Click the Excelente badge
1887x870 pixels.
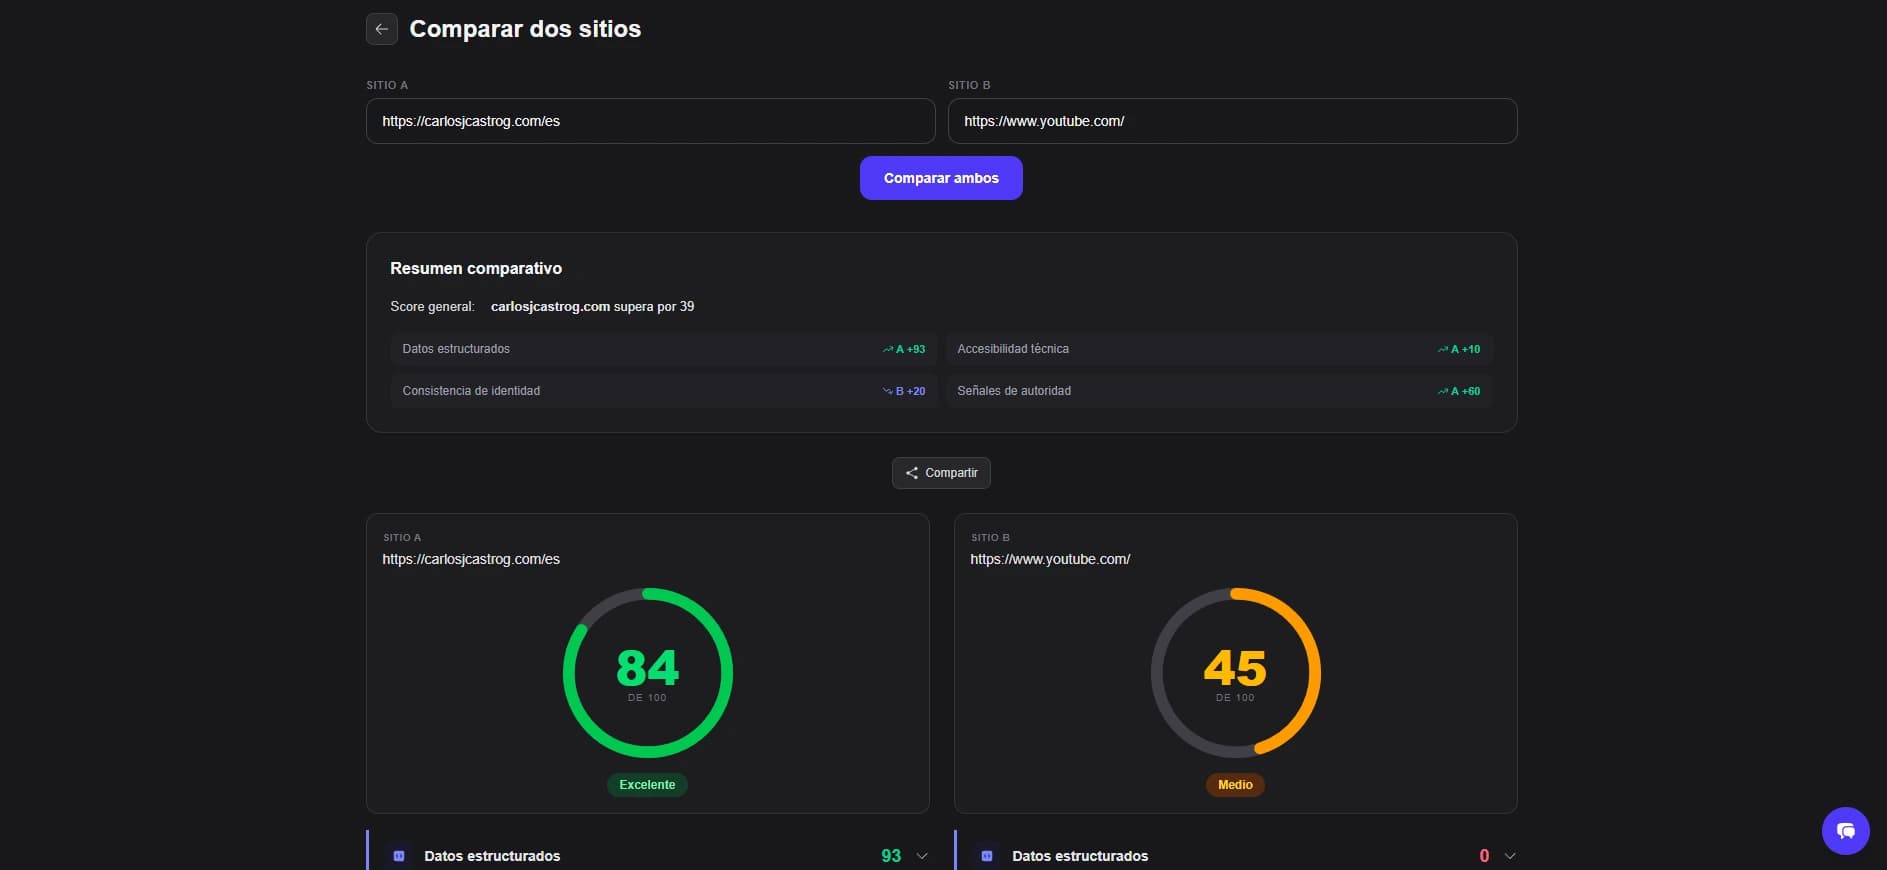[647, 785]
